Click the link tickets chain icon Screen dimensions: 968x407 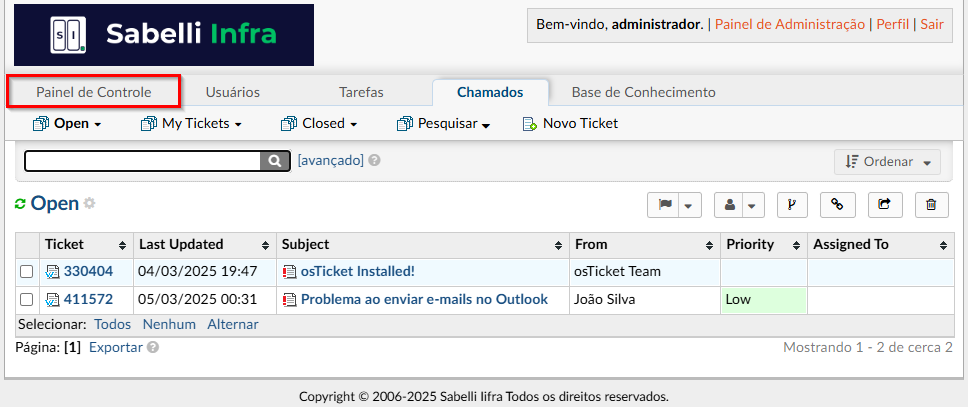click(837, 205)
